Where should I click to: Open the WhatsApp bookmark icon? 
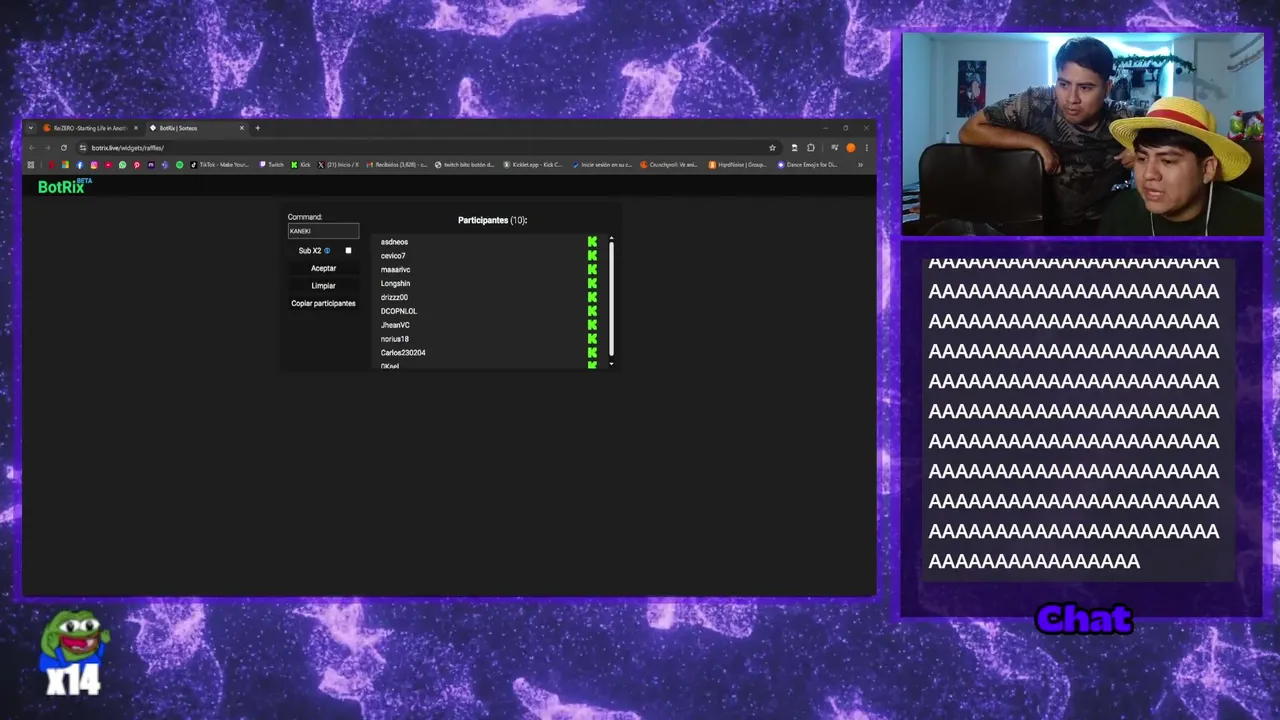(x=122, y=165)
